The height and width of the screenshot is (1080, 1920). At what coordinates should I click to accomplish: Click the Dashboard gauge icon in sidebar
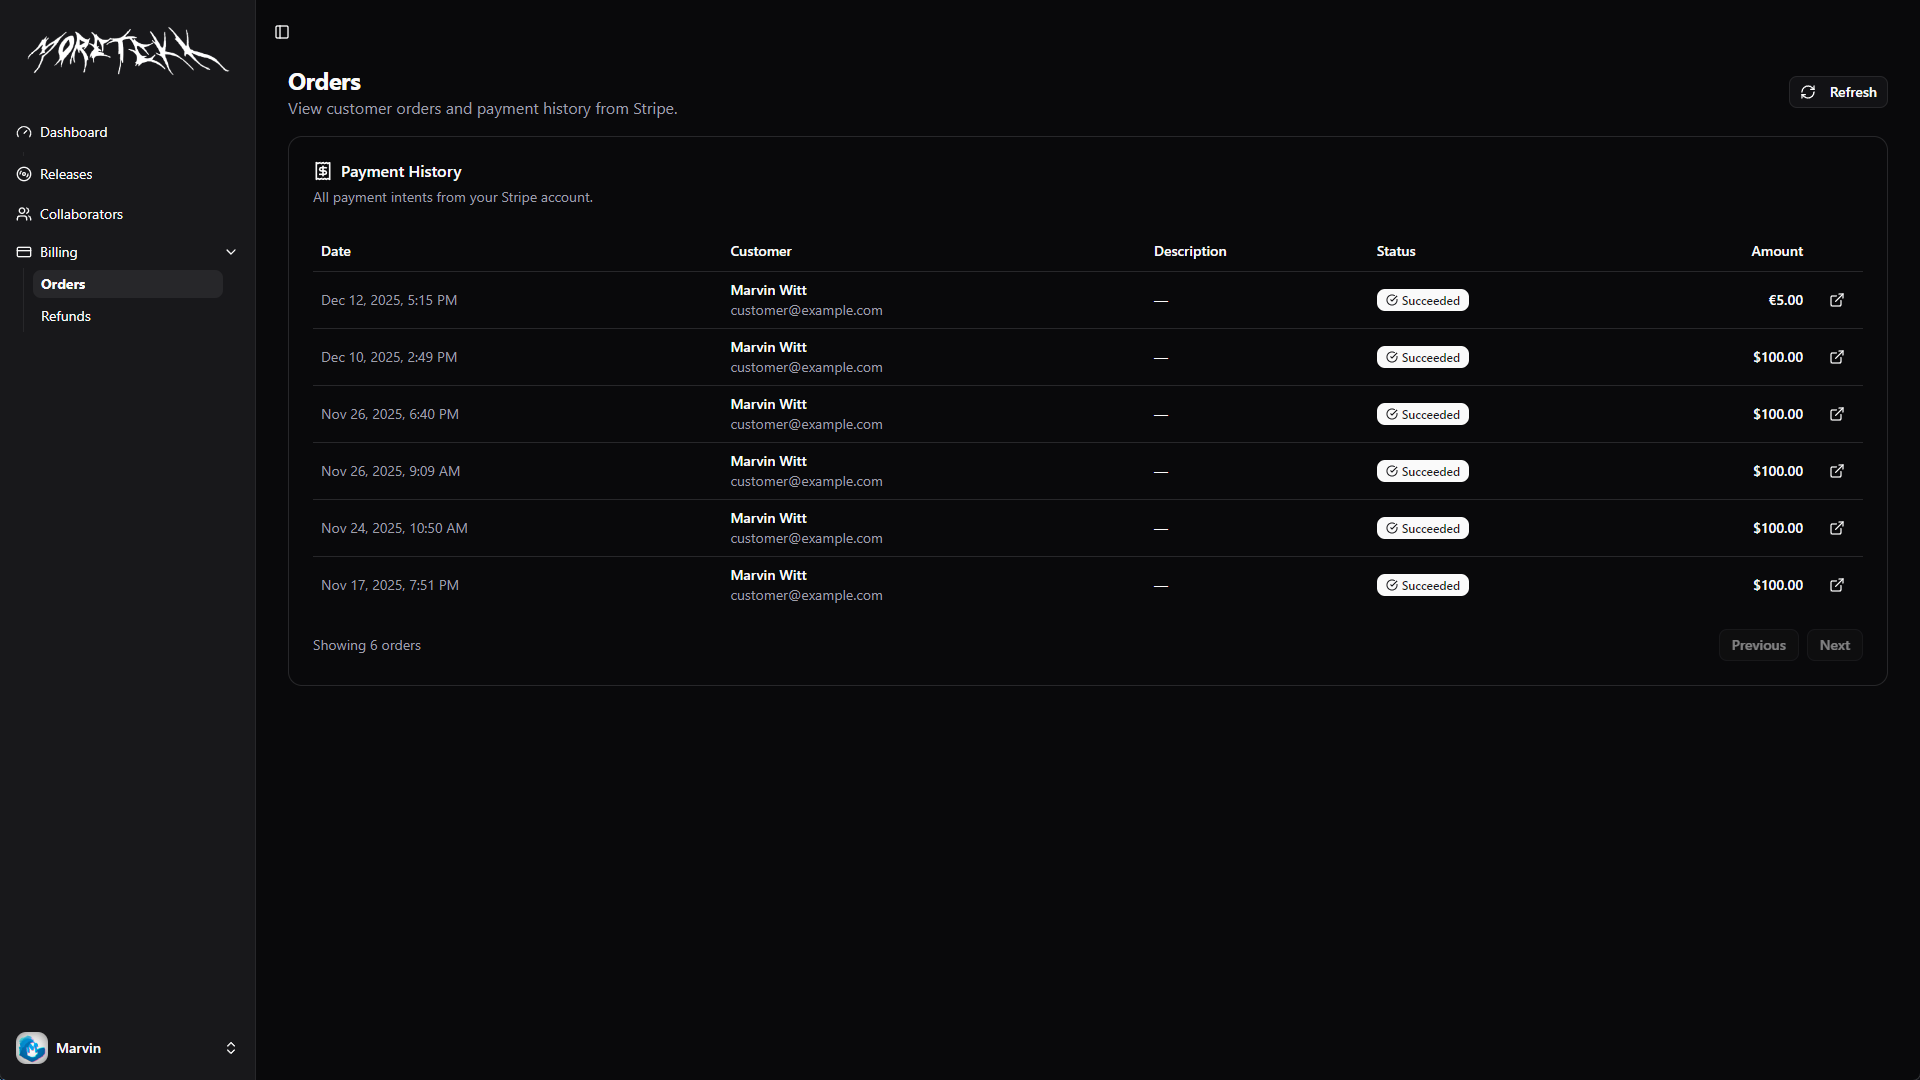pos(24,132)
